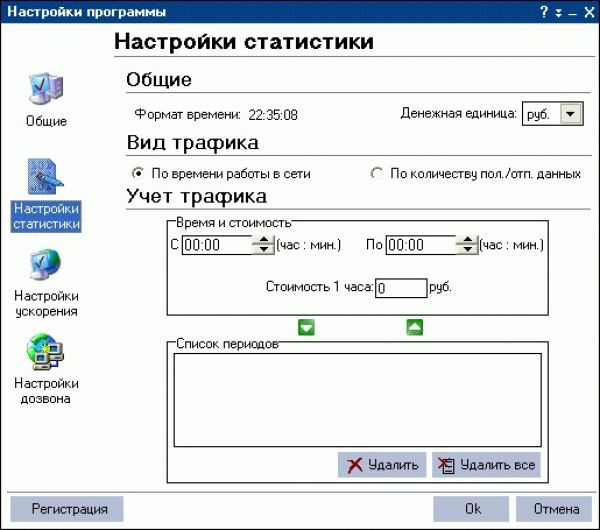Confirm settings with the Ok button
Viewport: 600px width, 530px height.
[471, 509]
